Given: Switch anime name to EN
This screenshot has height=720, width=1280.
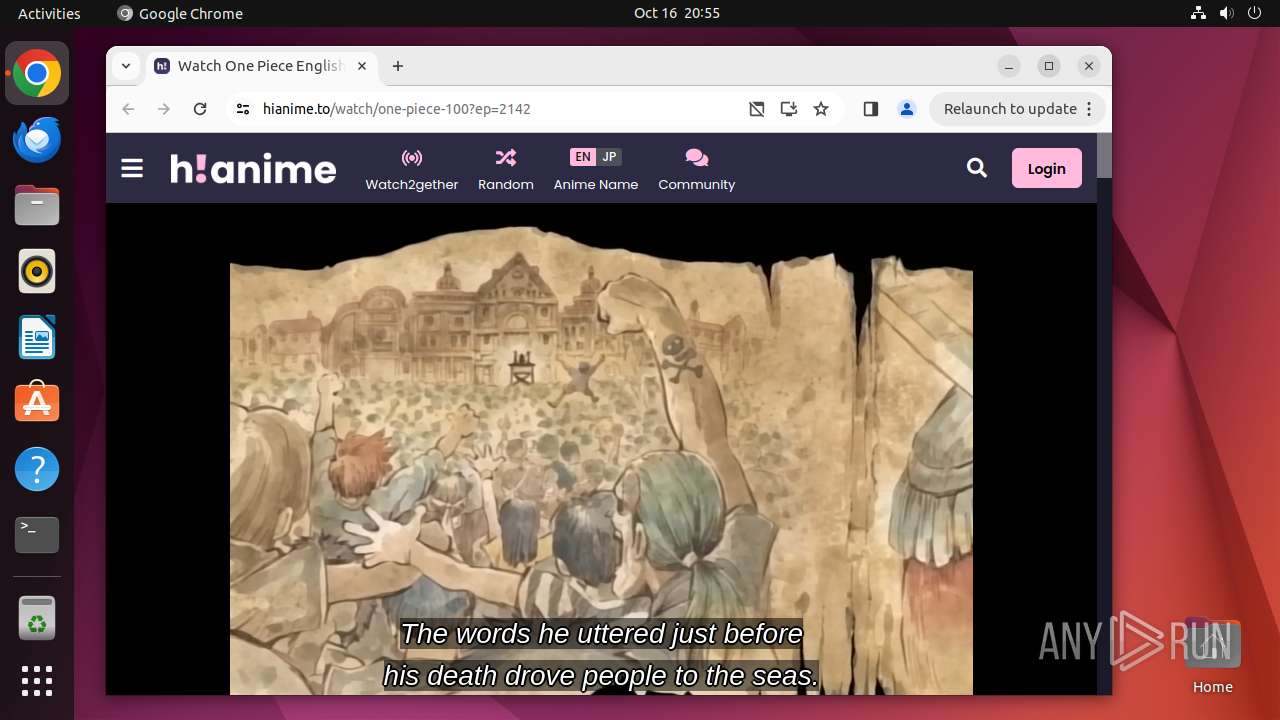Looking at the screenshot, I should tap(583, 157).
